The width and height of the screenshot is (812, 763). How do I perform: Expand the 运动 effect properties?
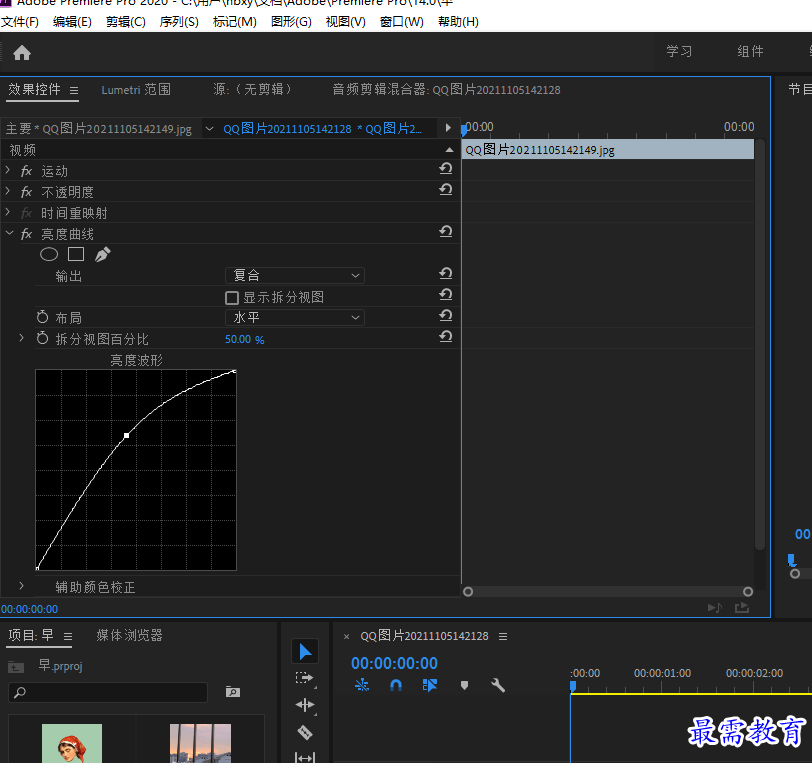click(x=8, y=170)
